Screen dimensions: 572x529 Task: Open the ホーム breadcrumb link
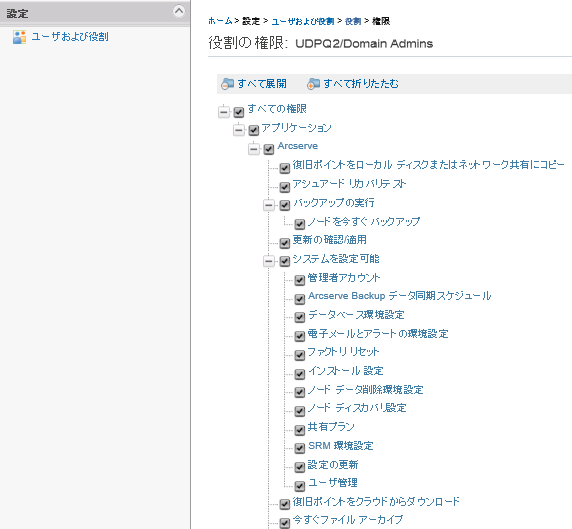[x=220, y=21]
